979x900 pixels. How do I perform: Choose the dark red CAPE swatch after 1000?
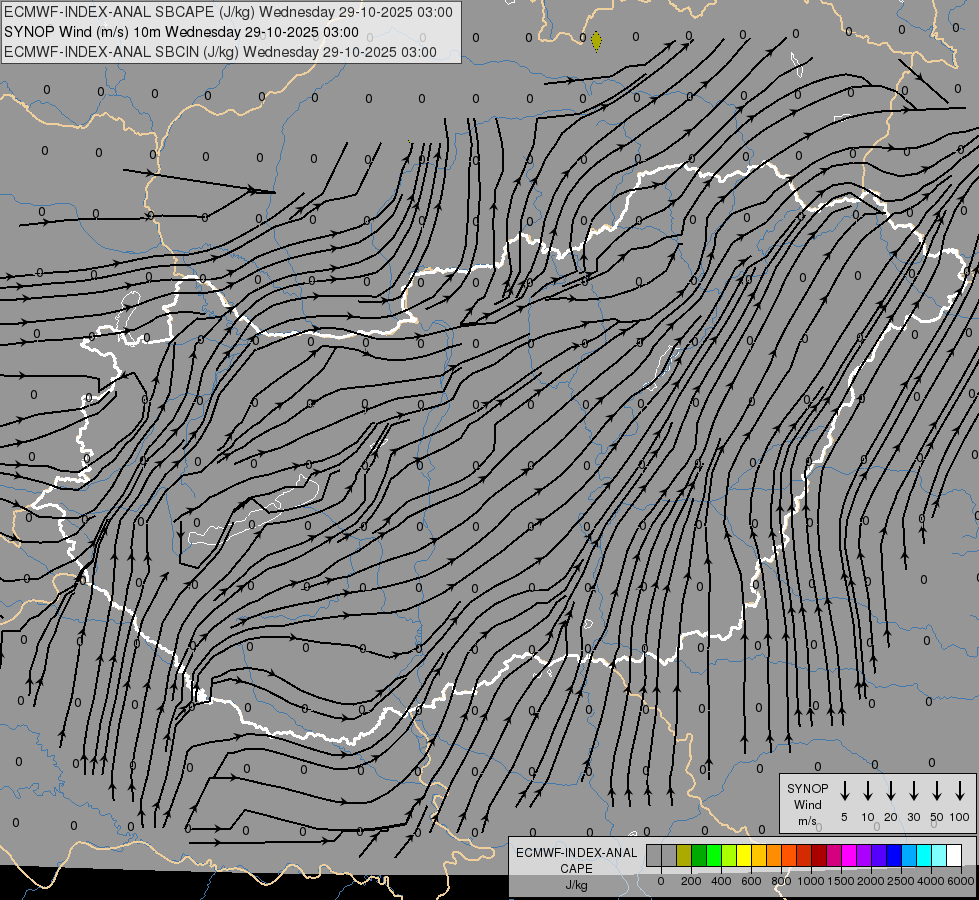pos(819,855)
